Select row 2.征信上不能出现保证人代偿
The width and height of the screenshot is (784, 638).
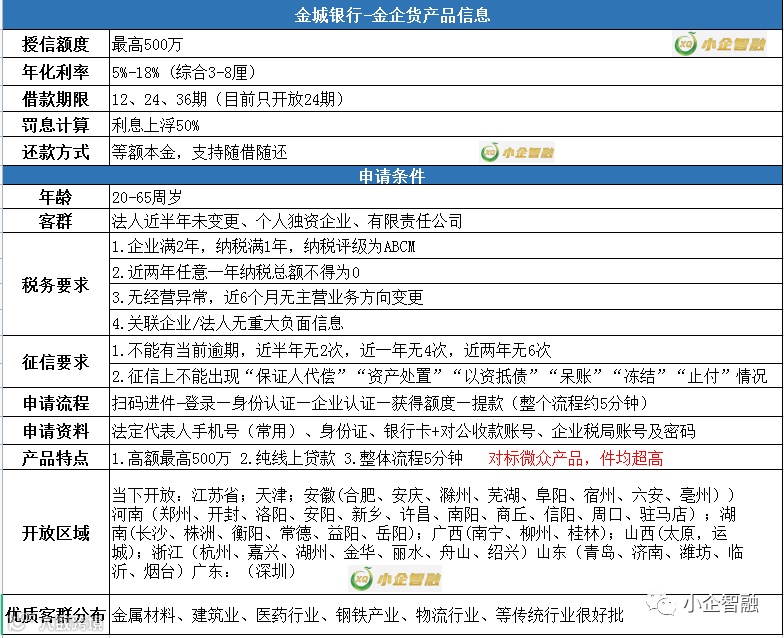446,376
